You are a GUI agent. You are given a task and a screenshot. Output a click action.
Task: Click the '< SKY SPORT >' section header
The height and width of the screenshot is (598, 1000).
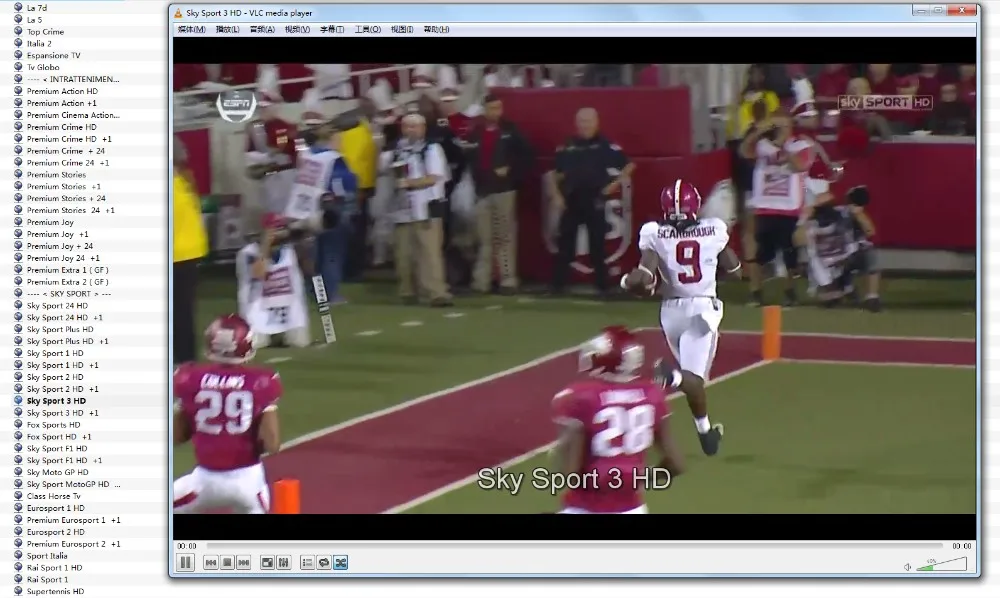coord(69,294)
